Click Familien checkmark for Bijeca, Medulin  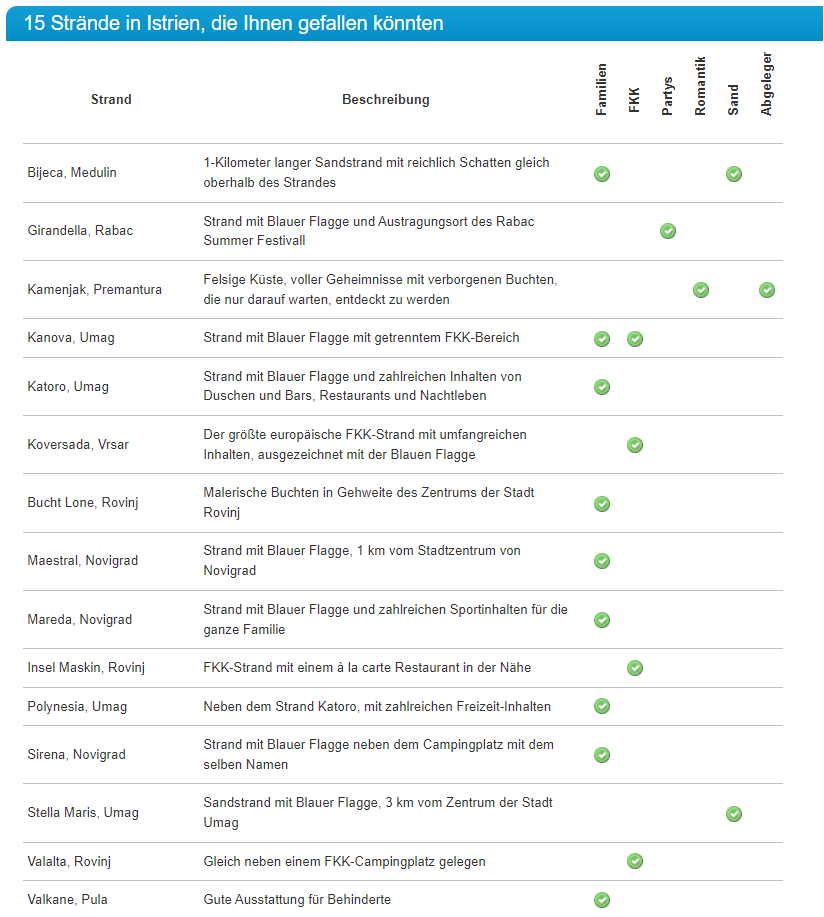coord(602,174)
